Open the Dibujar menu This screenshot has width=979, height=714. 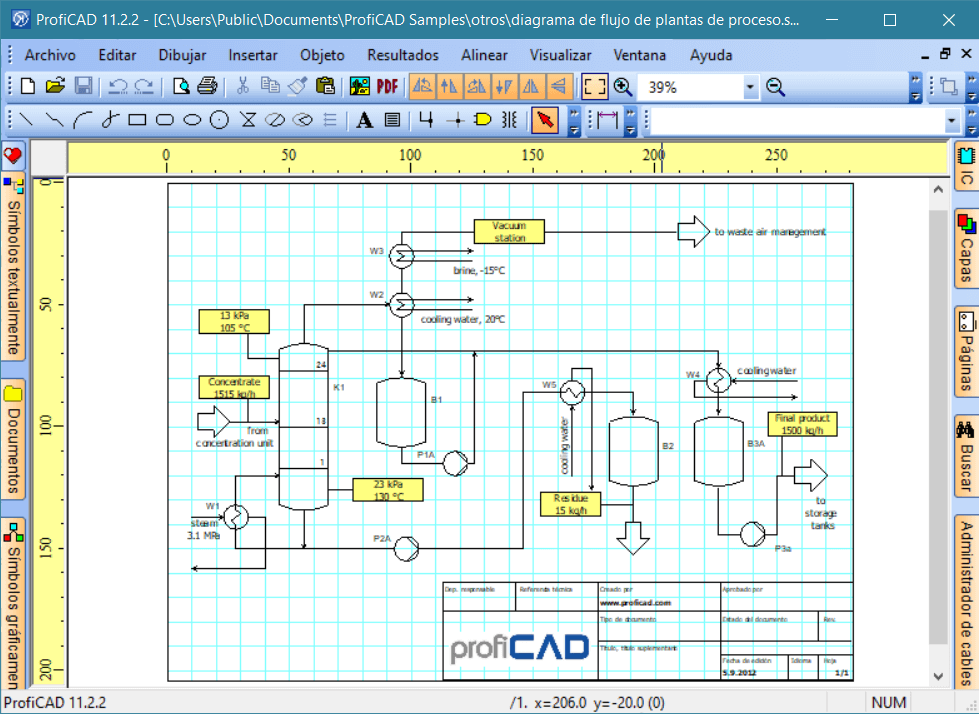[x=182, y=55]
